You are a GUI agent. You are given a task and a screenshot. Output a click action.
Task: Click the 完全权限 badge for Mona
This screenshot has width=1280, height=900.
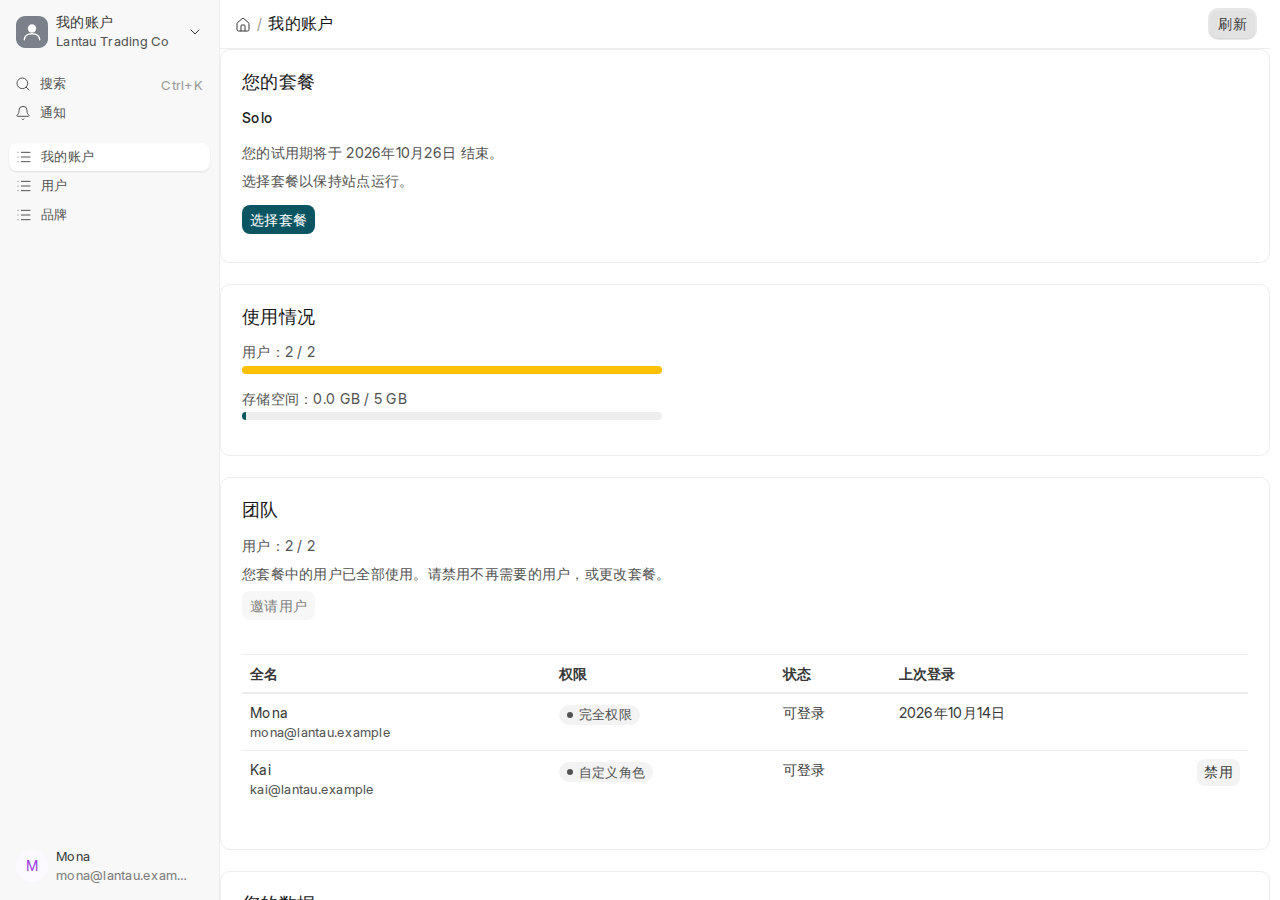pyautogui.click(x=599, y=715)
